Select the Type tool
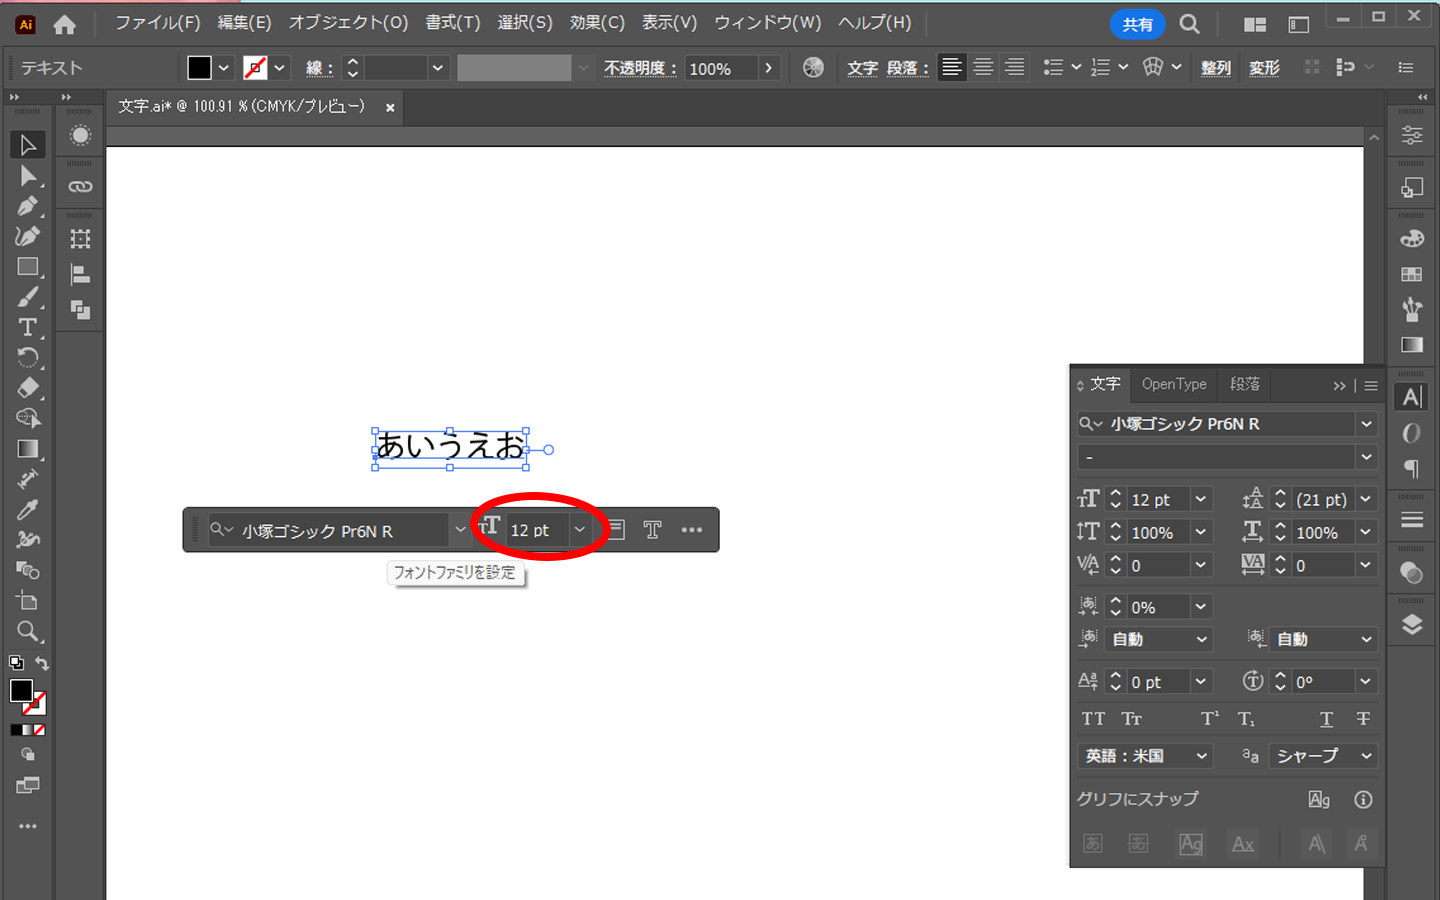Screen dimensions: 1440x900 (x=27, y=327)
